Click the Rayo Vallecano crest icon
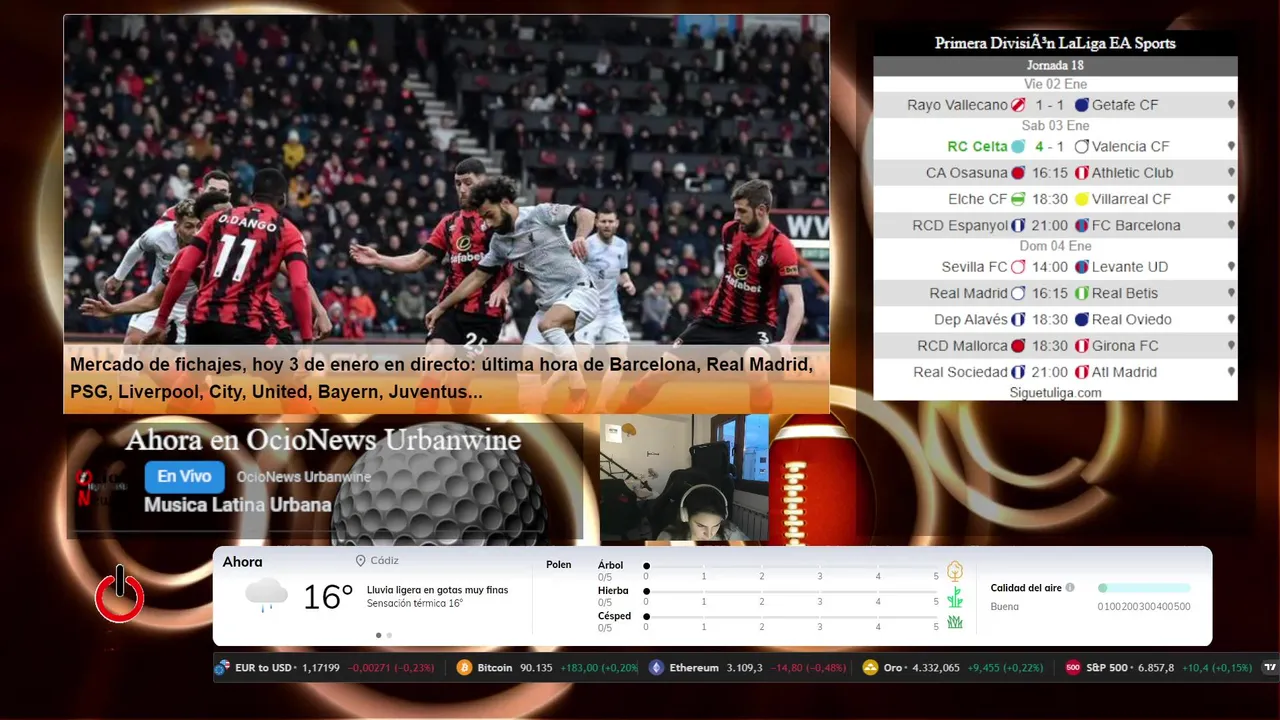 [x=1018, y=105]
